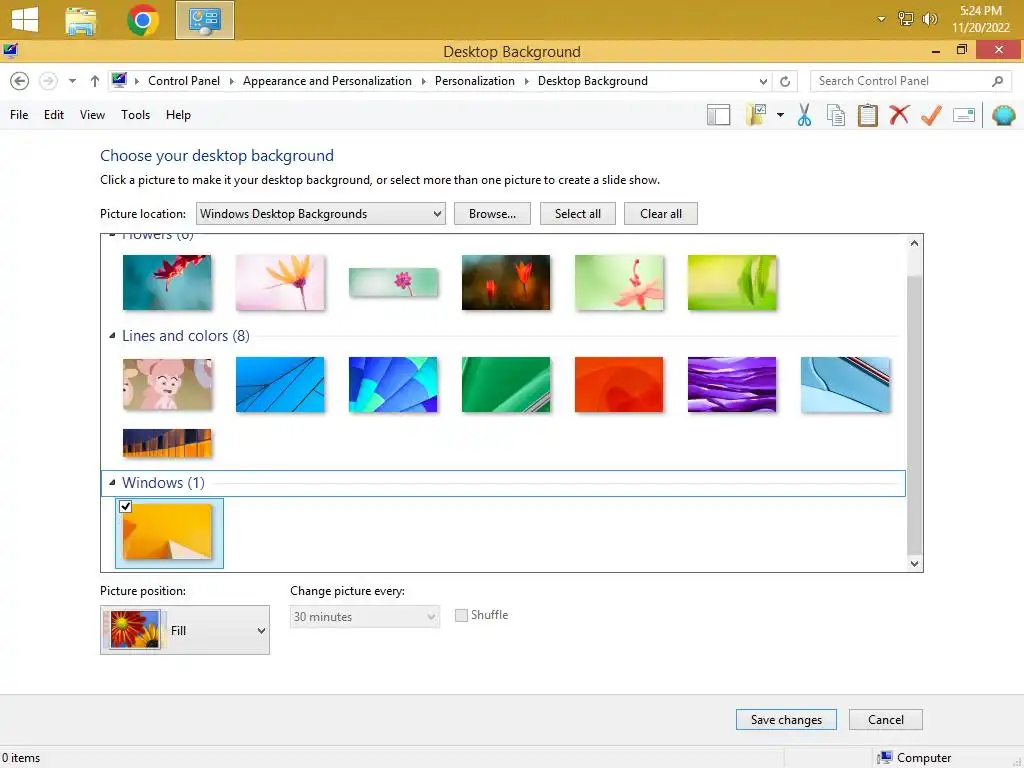Click the search magnifier icon
1024x768 pixels.
[997, 81]
